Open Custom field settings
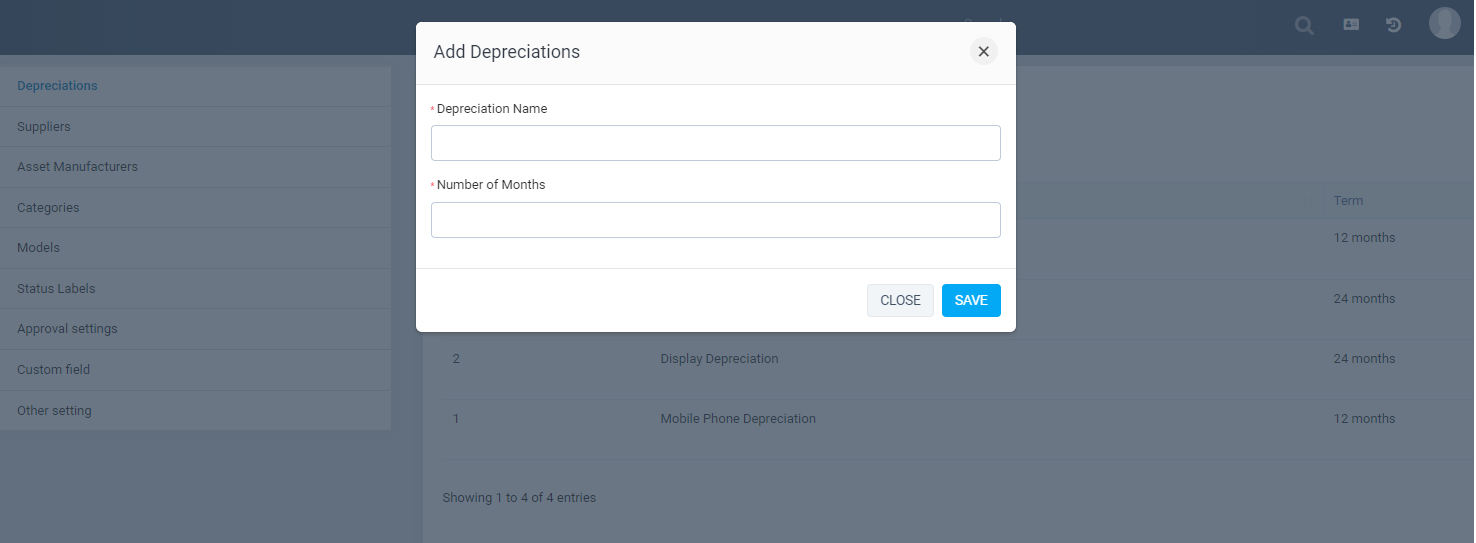 53,370
